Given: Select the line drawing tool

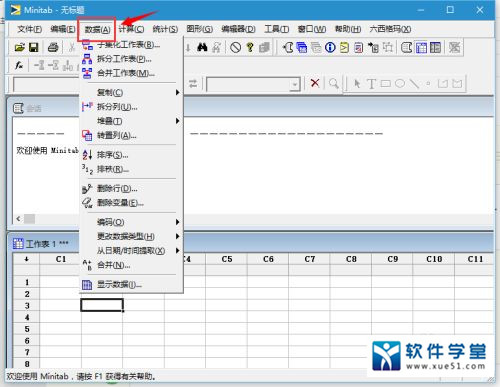Looking at the screenshot, I should pos(414,83).
